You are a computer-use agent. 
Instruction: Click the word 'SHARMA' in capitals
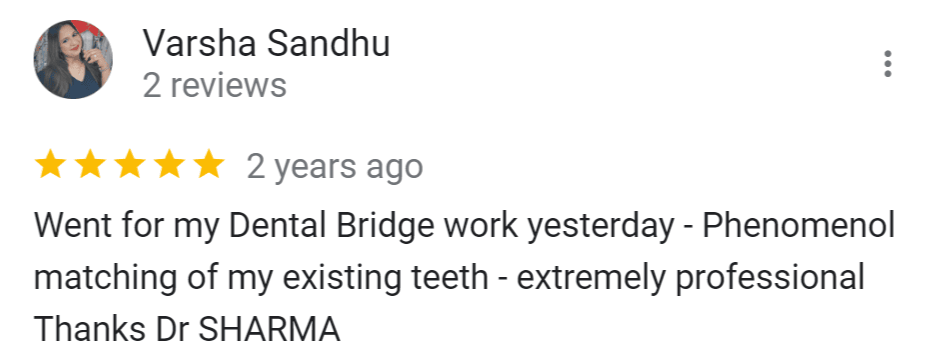coord(269,330)
